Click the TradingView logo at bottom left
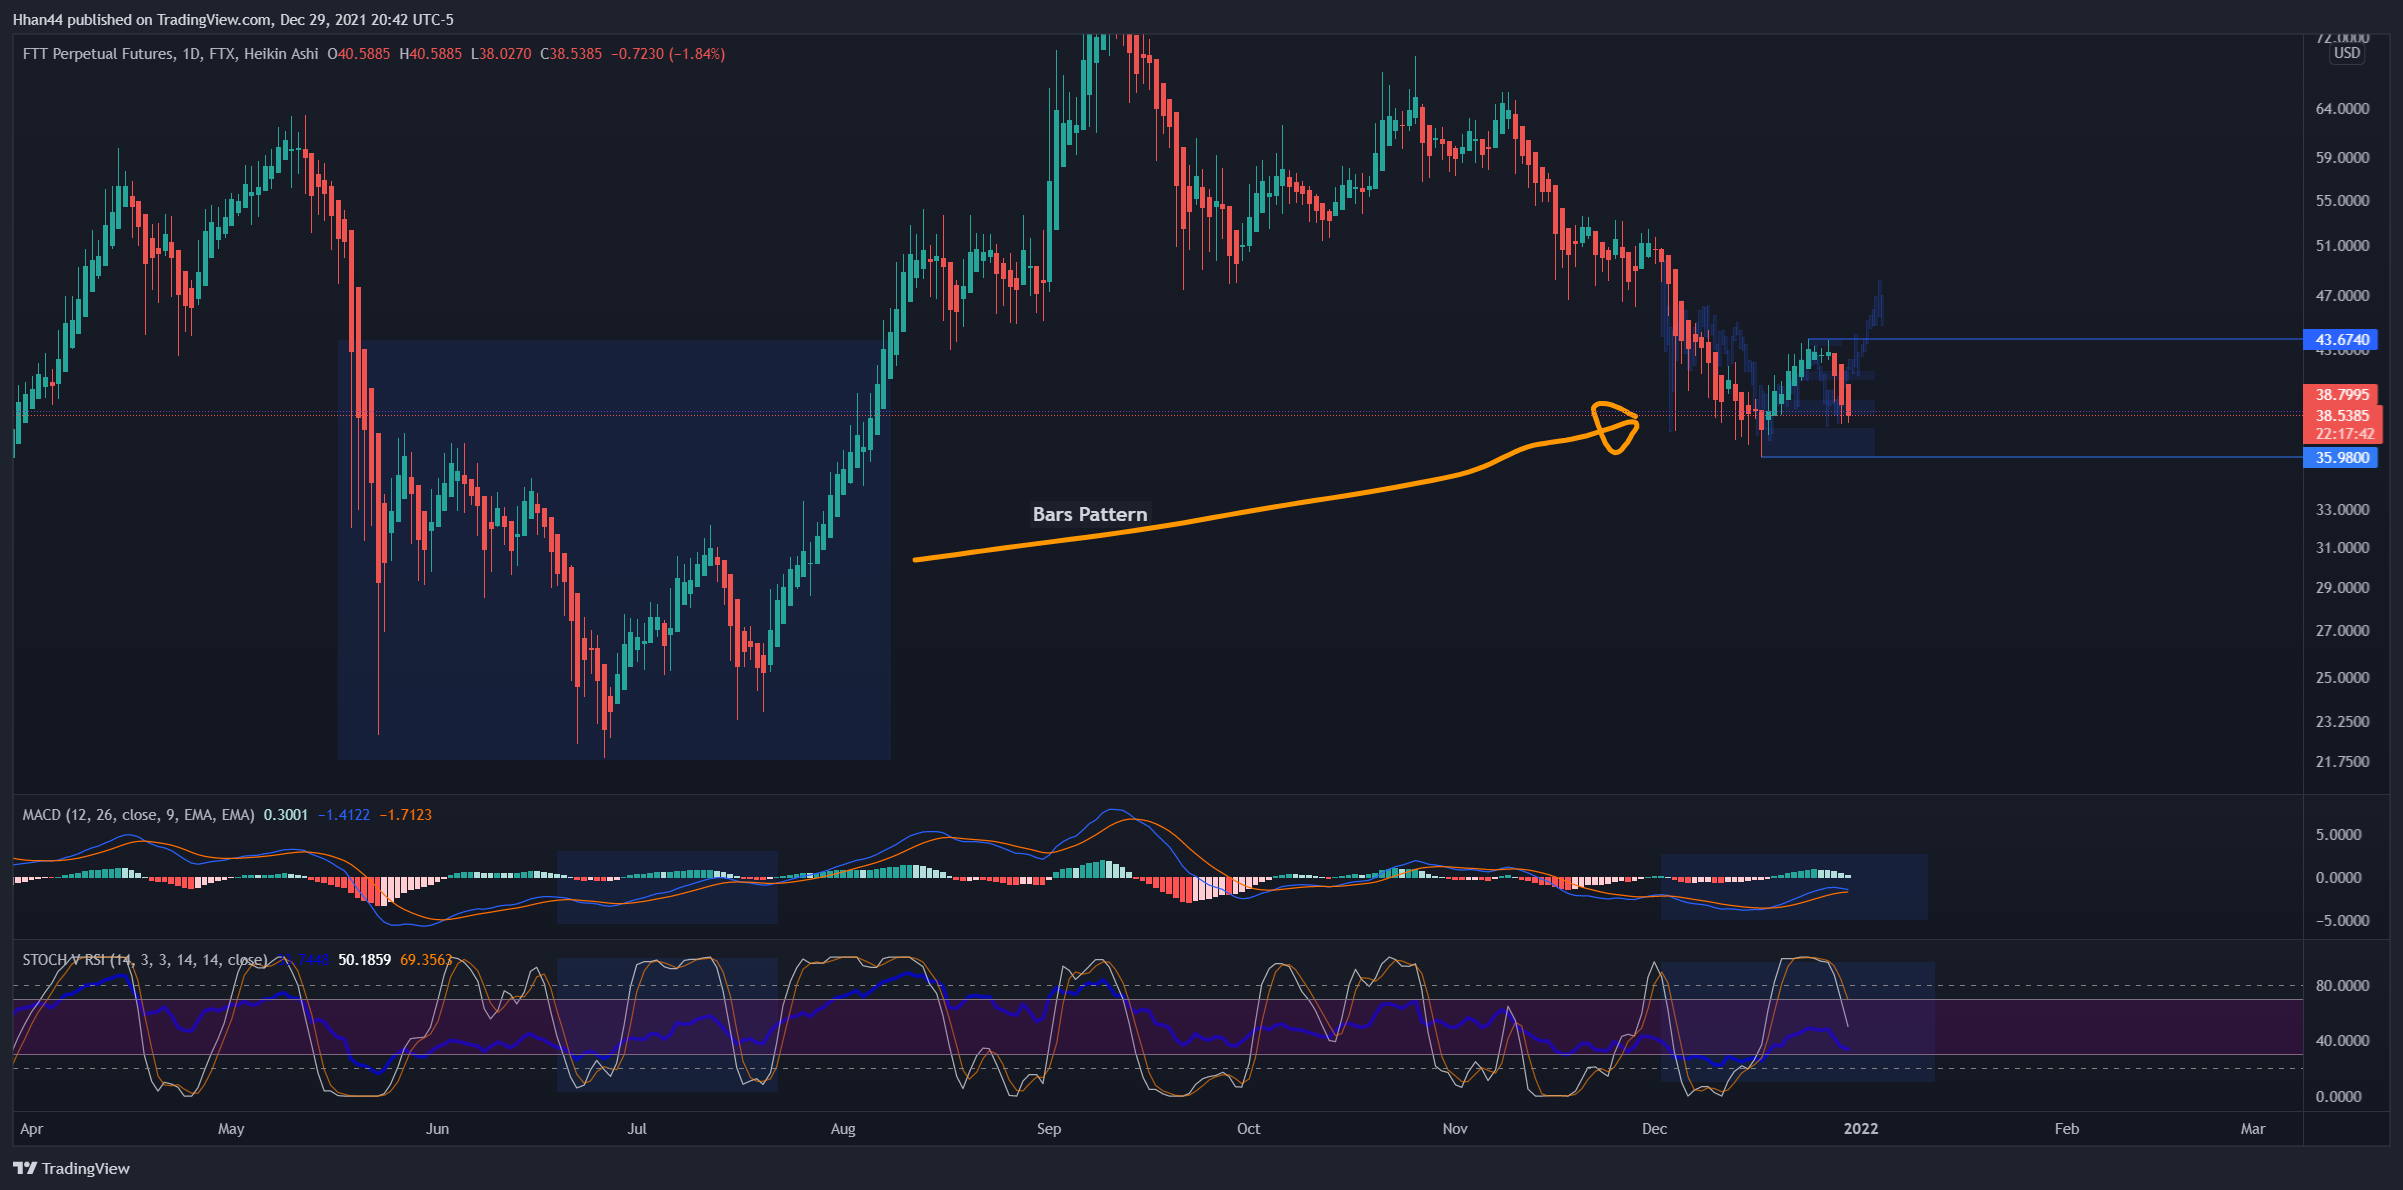This screenshot has height=1190, width=2403. point(72,1168)
